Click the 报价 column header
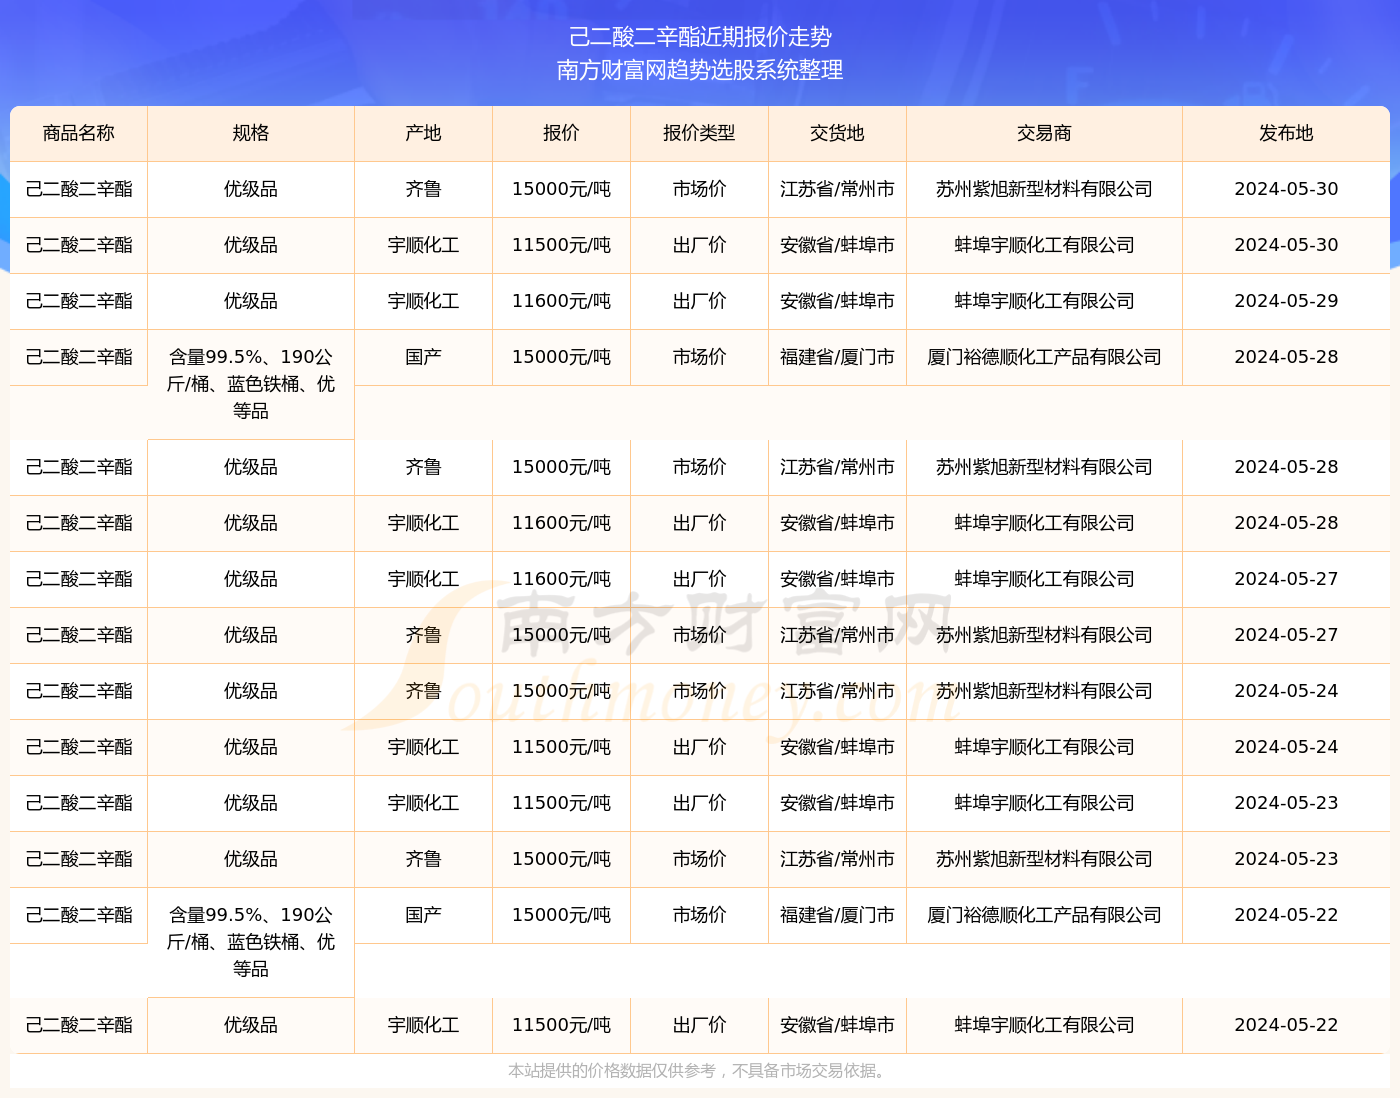Viewport: 1400px width, 1098px height. pos(561,133)
